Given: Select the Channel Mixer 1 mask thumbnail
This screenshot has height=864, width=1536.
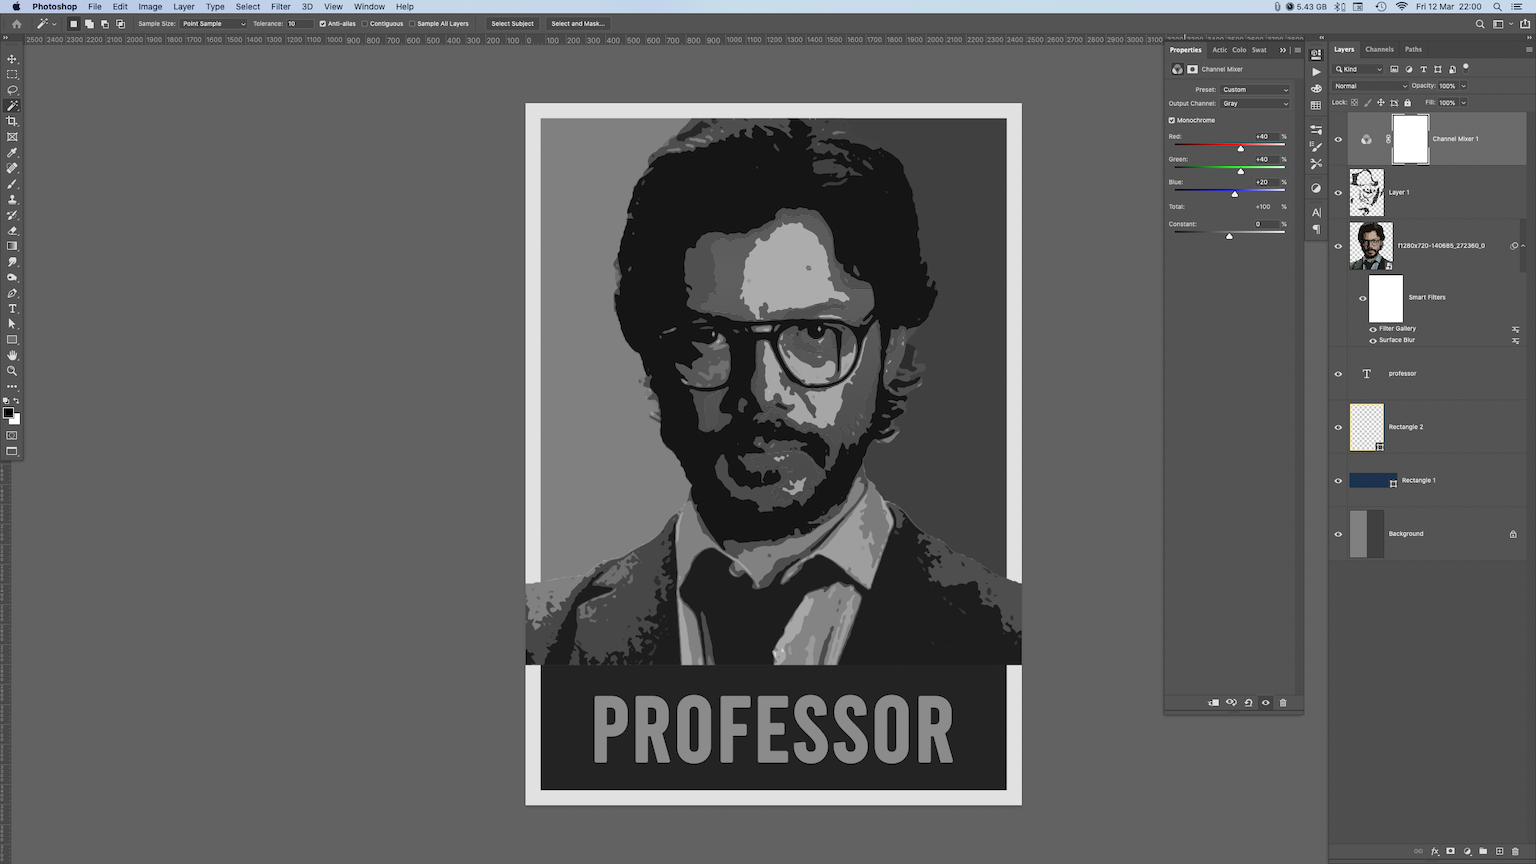Looking at the screenshot, I should [x=1410, y=139].
